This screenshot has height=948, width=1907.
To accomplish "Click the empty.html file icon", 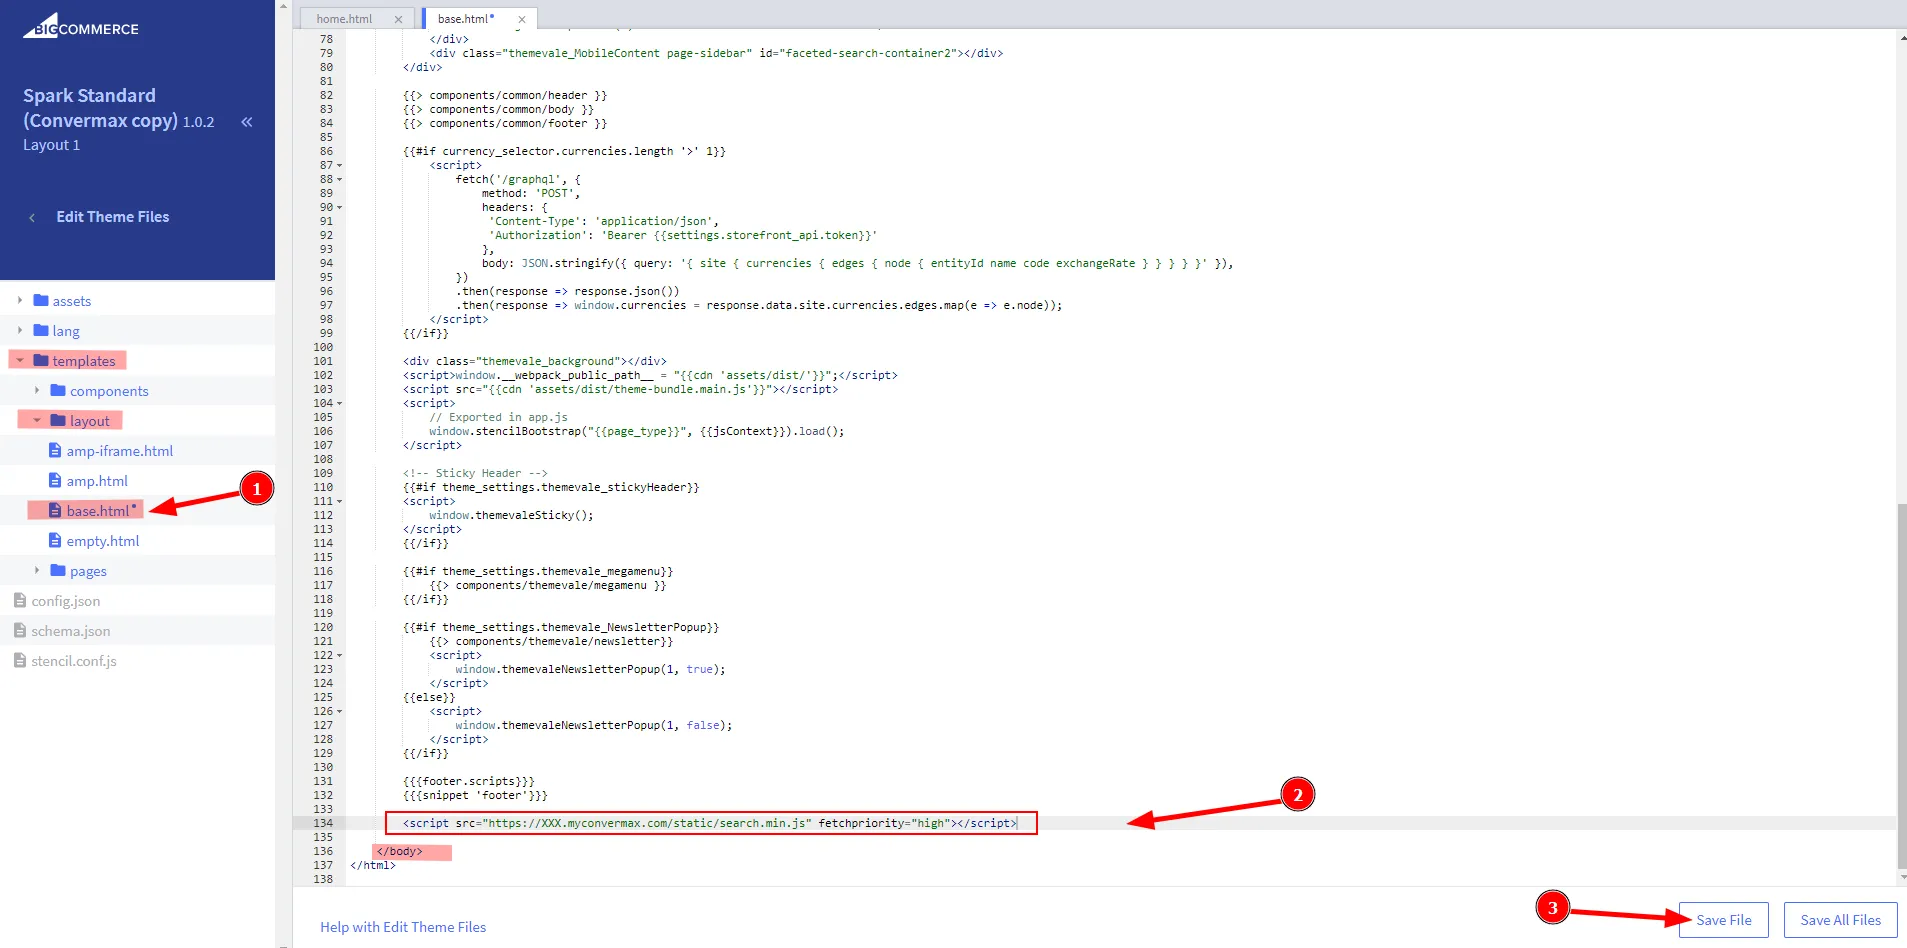I will [56, 541].
